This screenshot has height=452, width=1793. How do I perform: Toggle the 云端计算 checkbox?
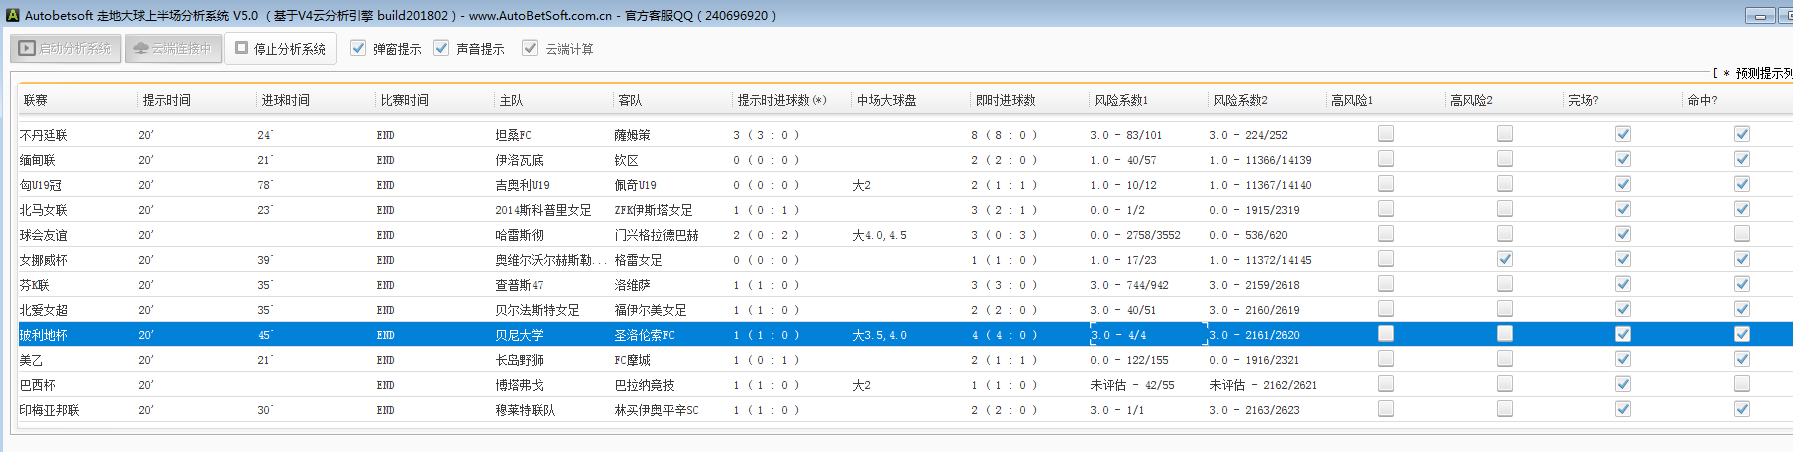pyautogui.click(x=530, y=48)
